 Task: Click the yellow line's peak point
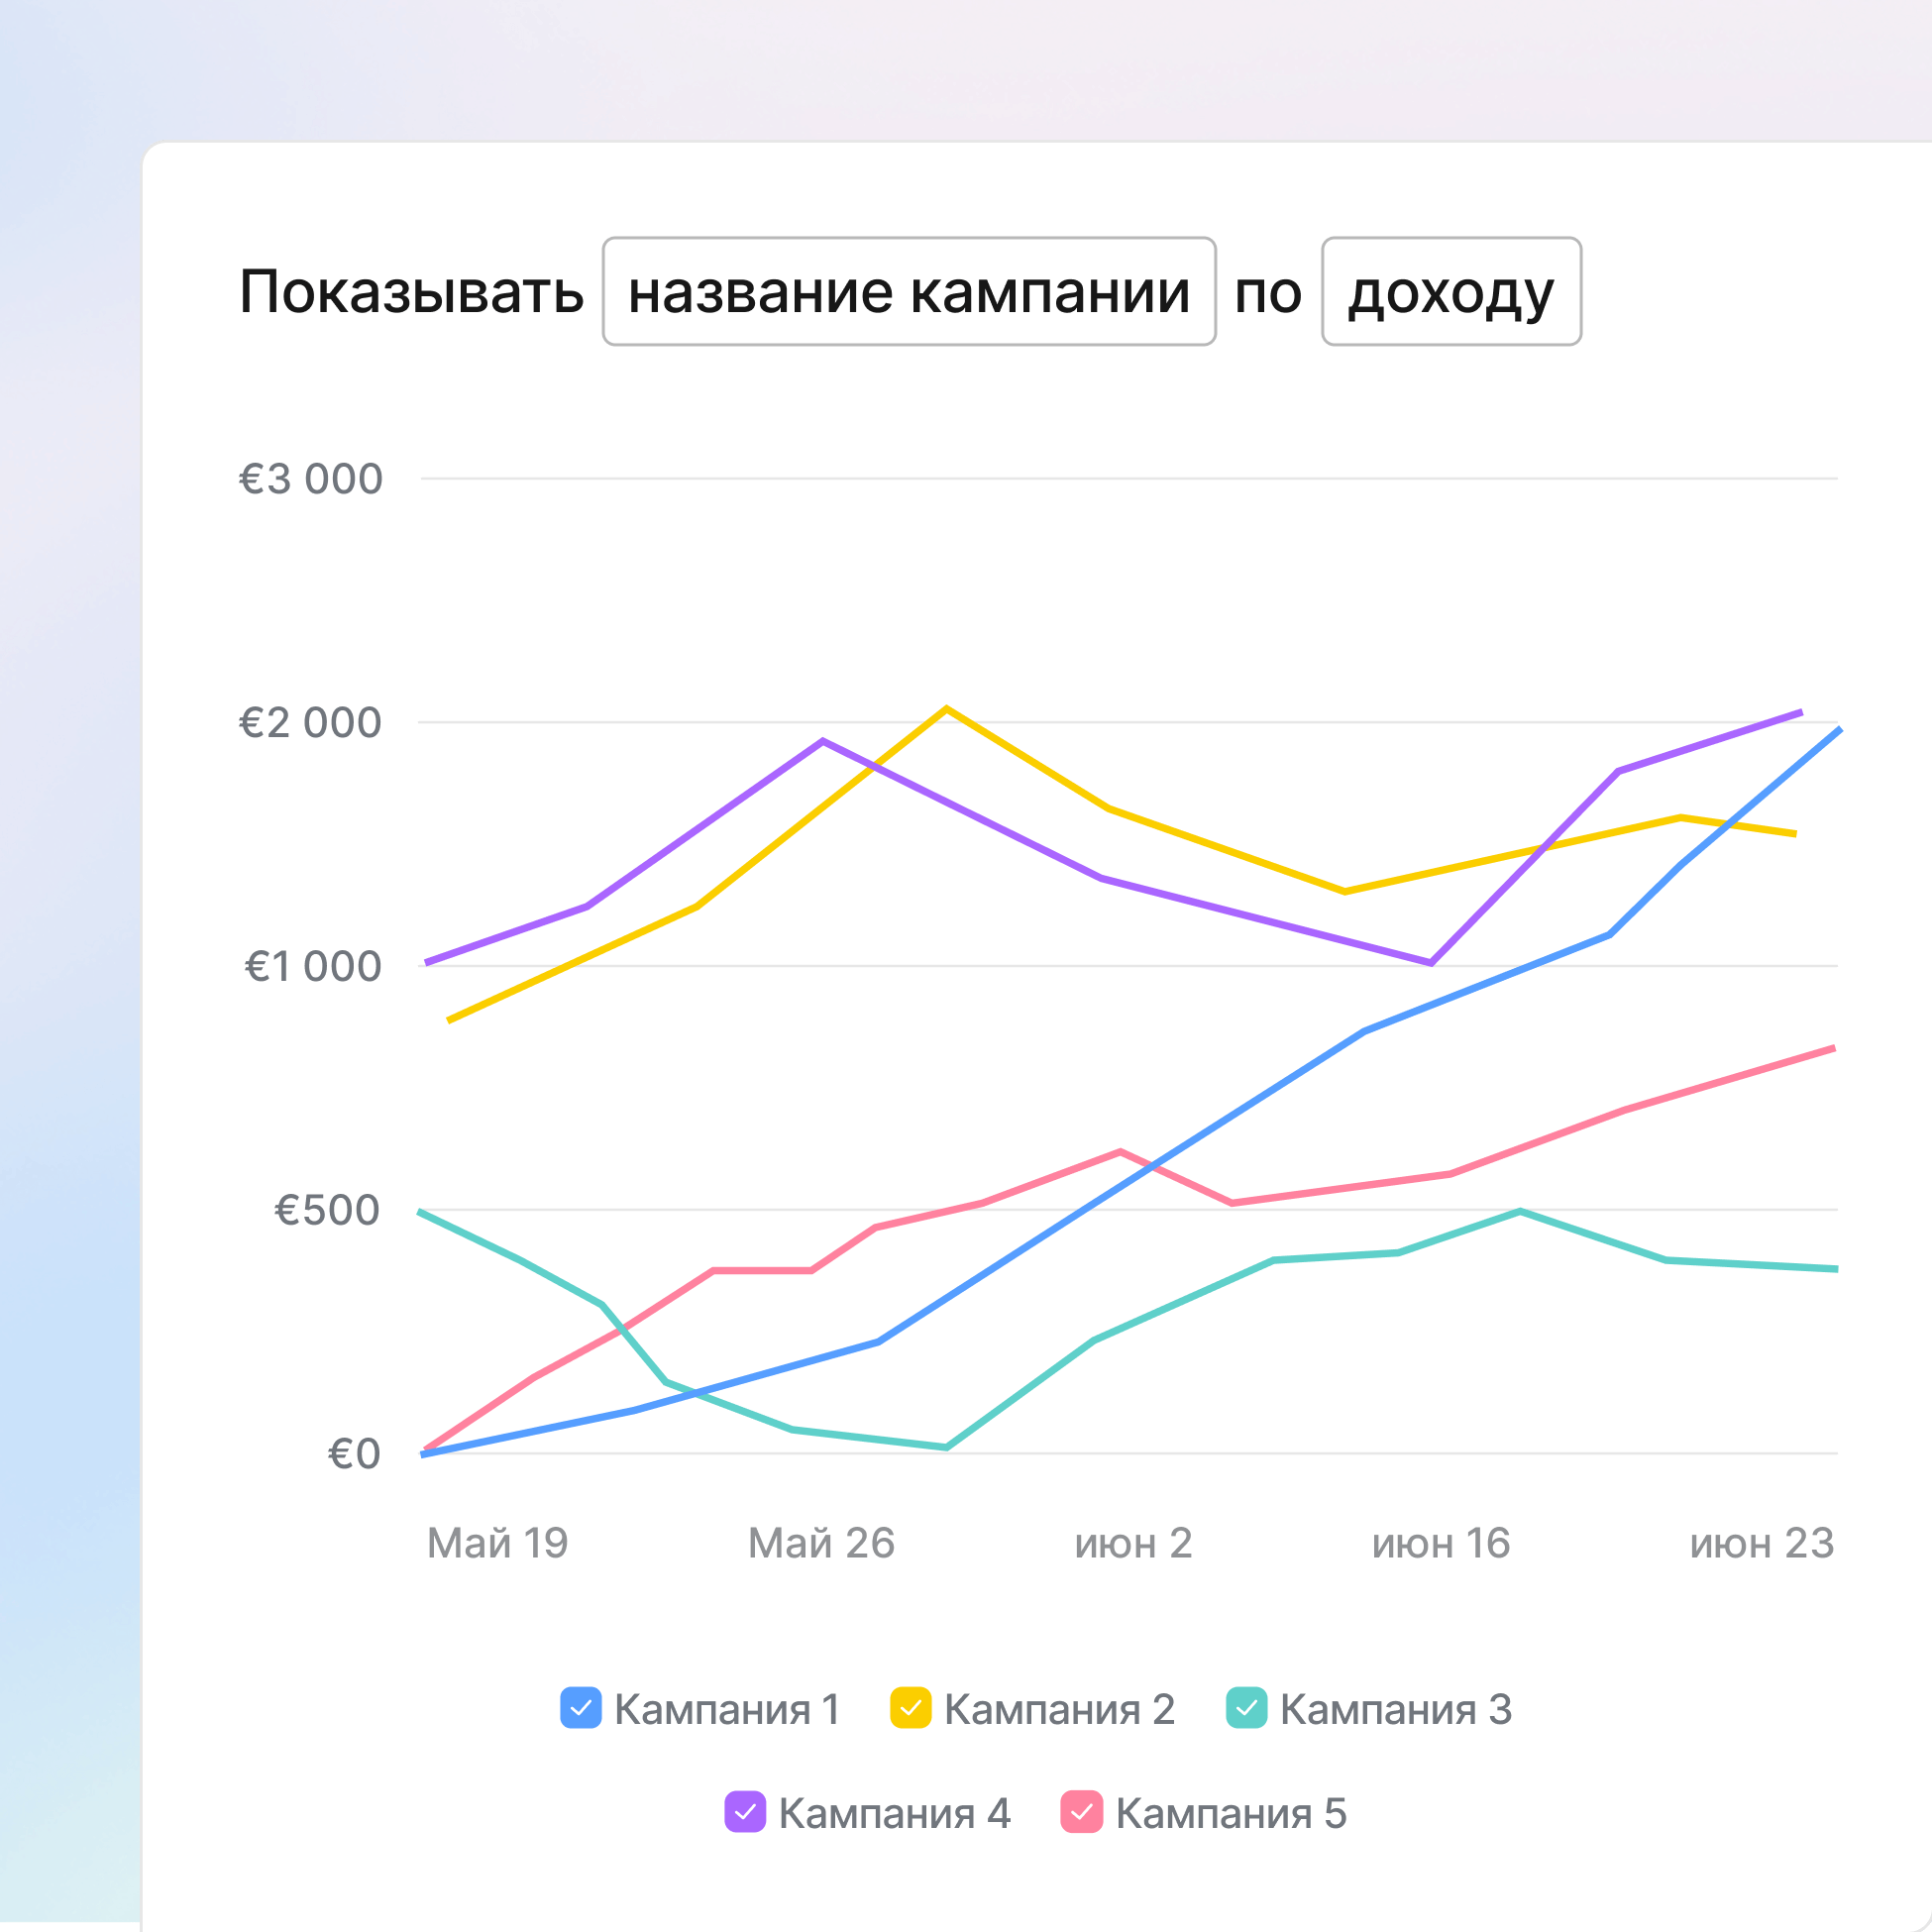(946, 709)
